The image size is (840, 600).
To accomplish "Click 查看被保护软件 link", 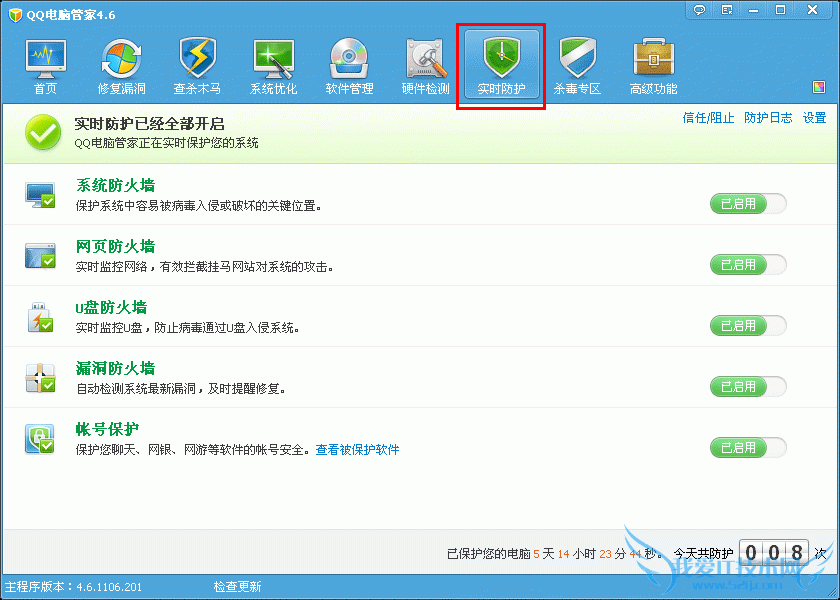I will point(357,449).
